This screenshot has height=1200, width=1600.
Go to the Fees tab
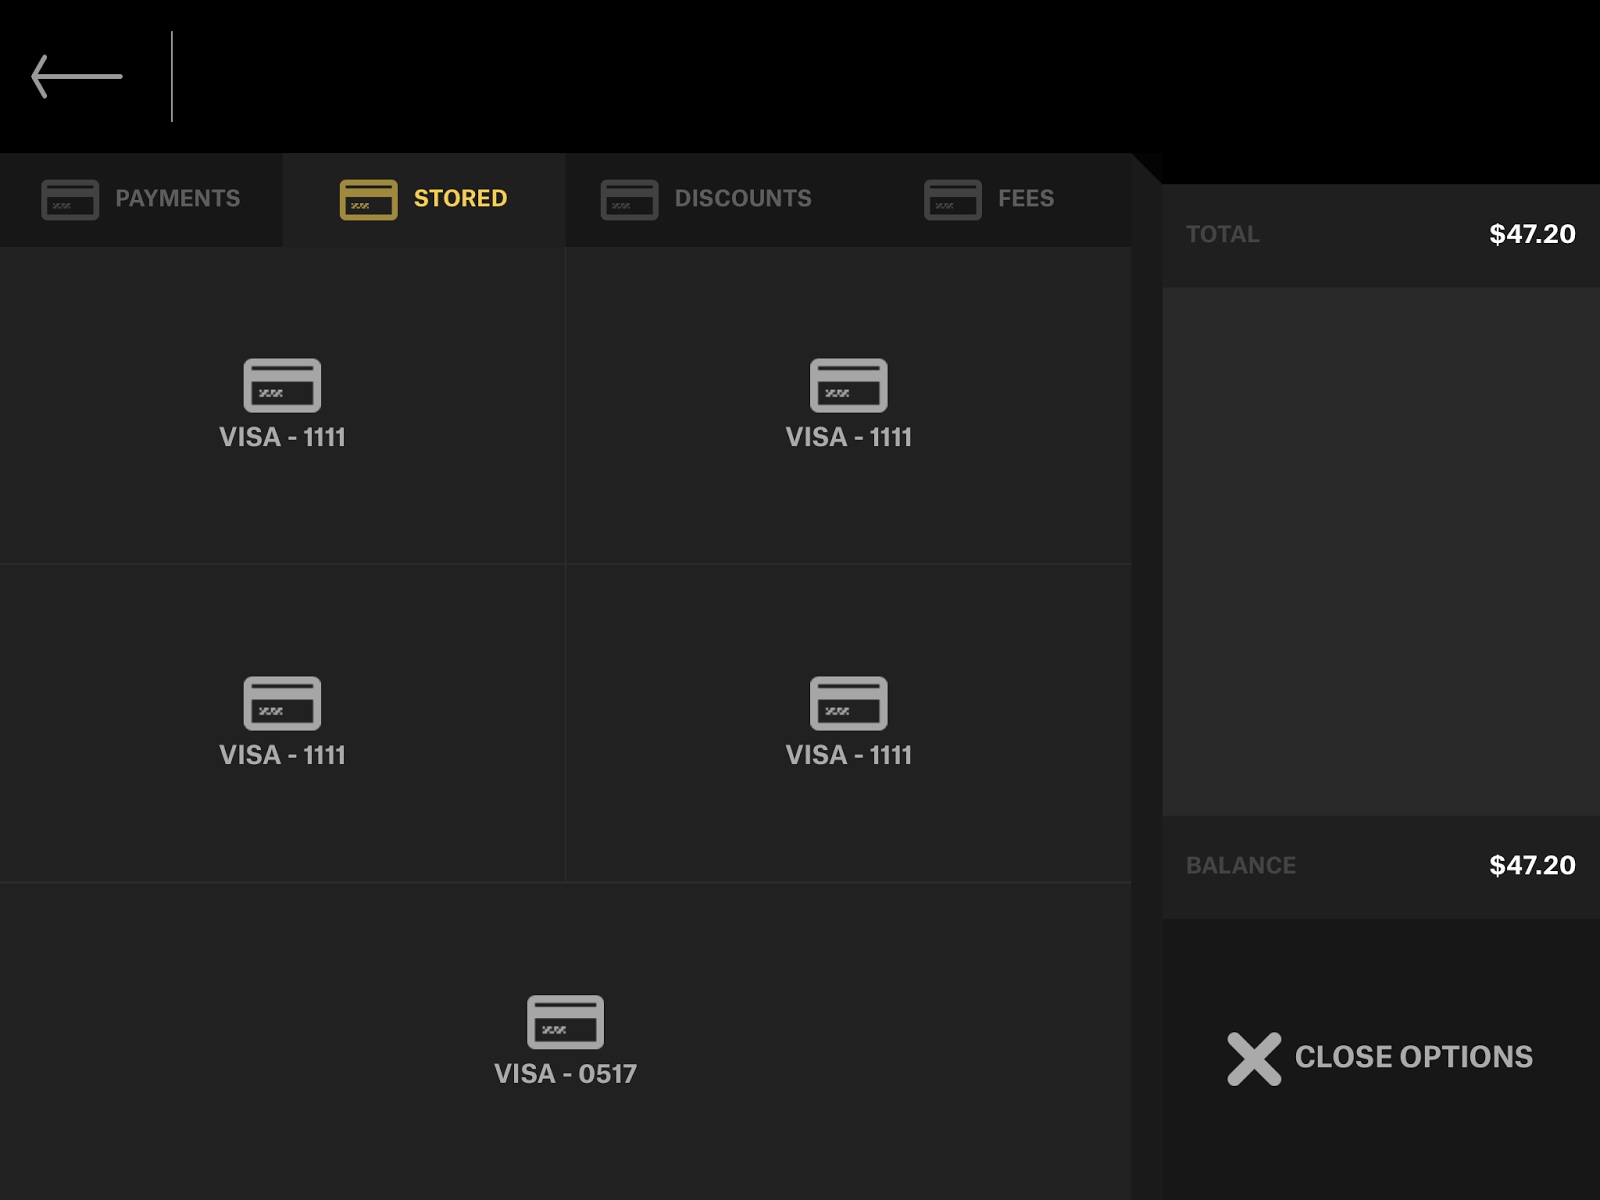point(1025,199)
